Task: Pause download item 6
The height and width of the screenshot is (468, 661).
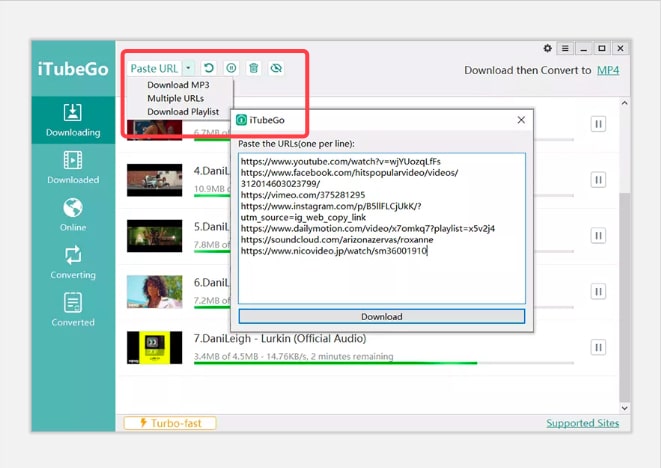Action: pyautogui.click(x=598, y=291)
